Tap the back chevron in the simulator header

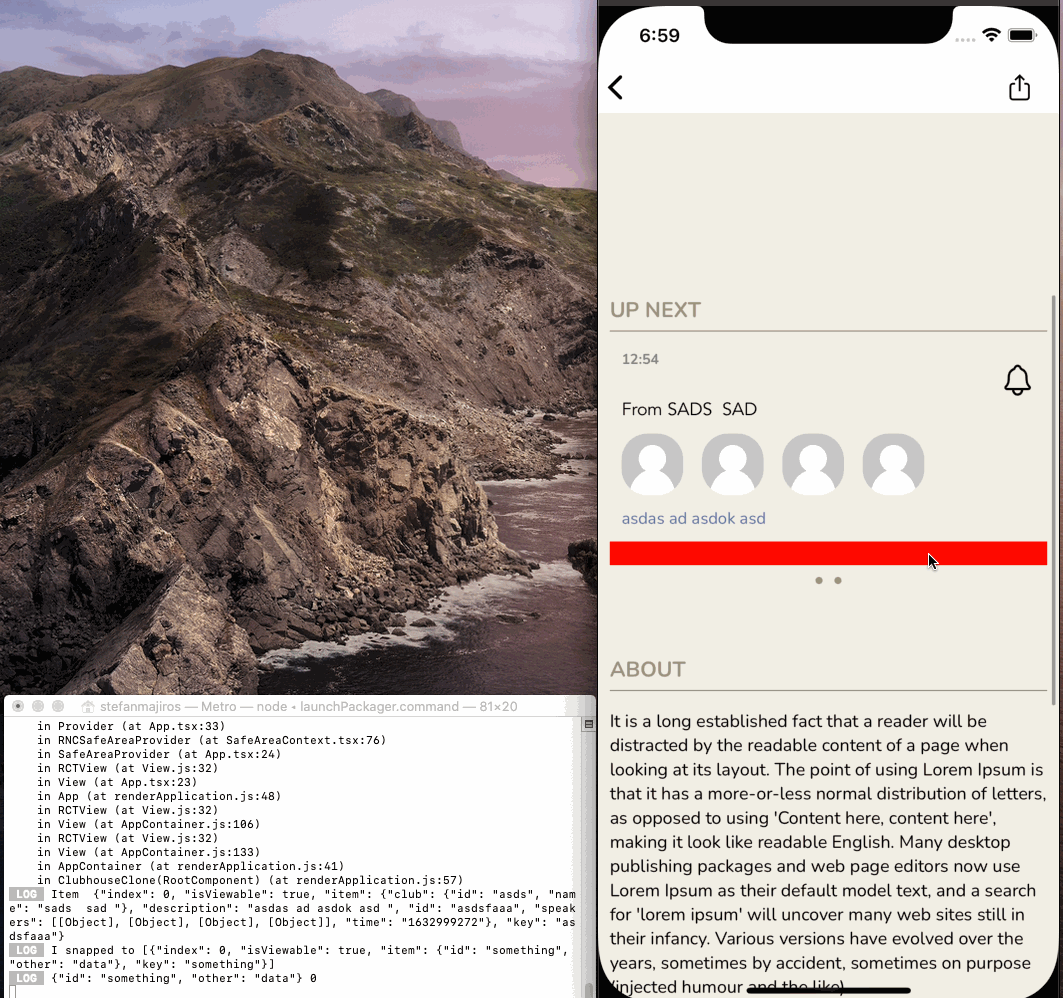pos(616,87)
